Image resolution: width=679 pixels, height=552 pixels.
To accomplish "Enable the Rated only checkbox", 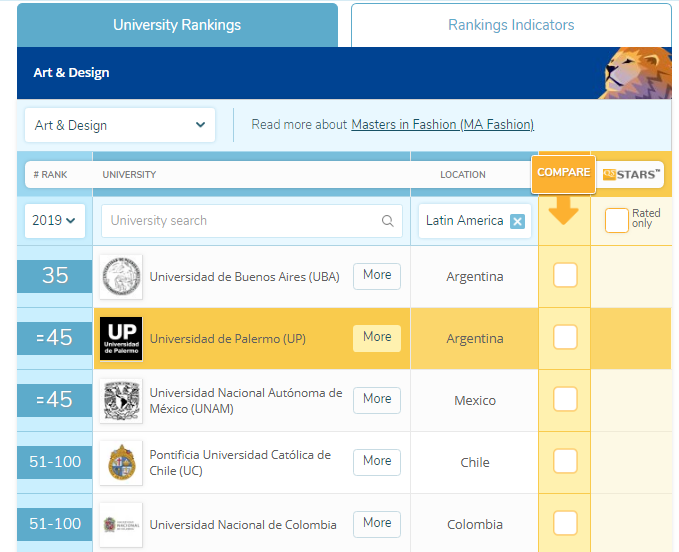I will (617, 220).
